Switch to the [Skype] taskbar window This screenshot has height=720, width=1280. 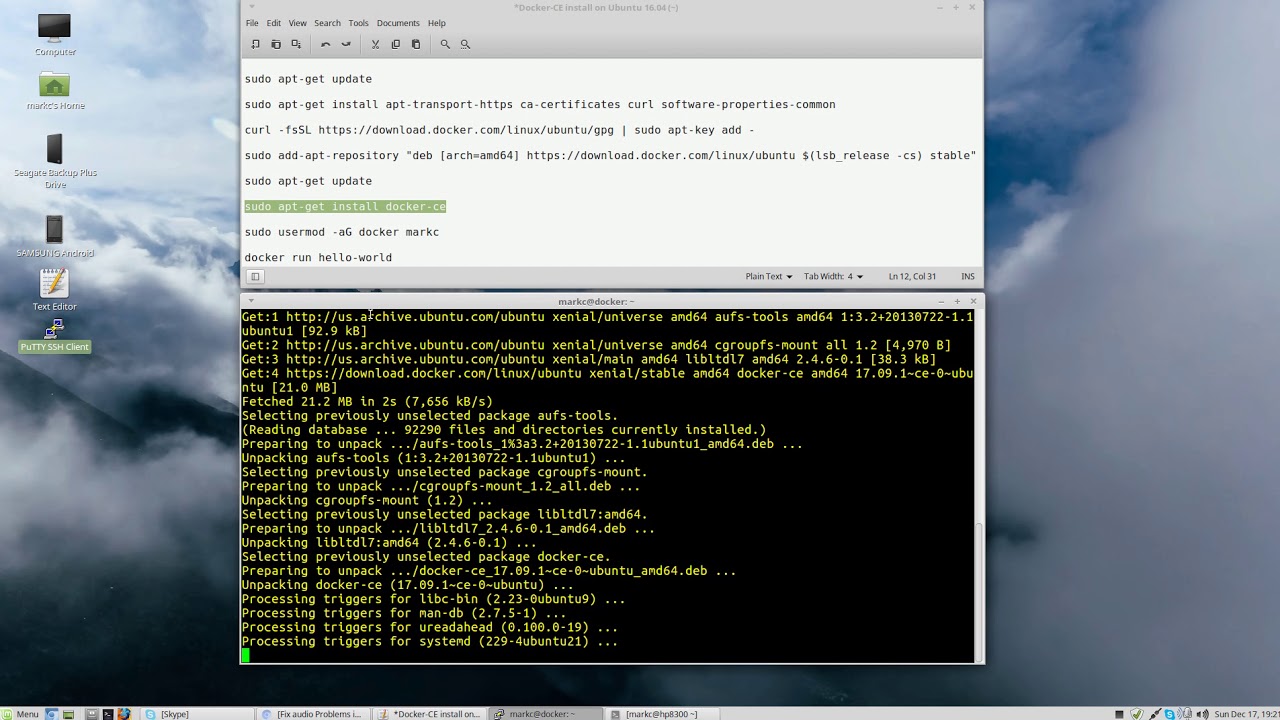[x=196, y=714]
